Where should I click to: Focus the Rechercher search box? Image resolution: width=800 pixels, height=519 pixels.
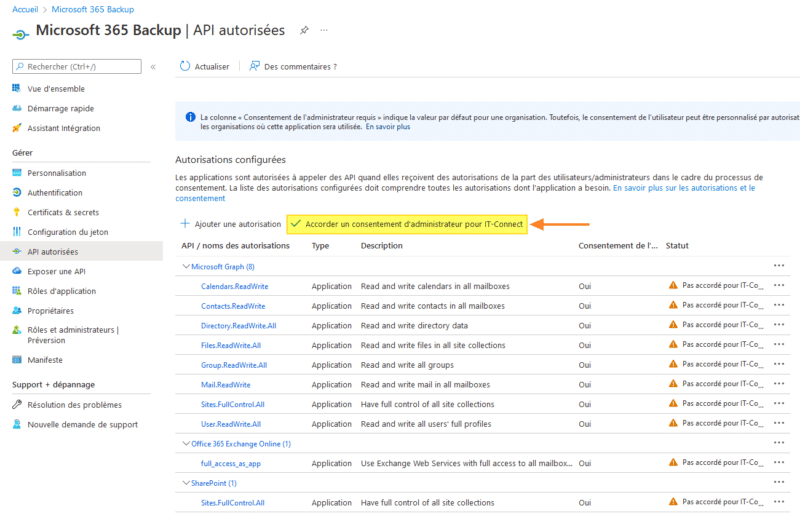(77, 66)
